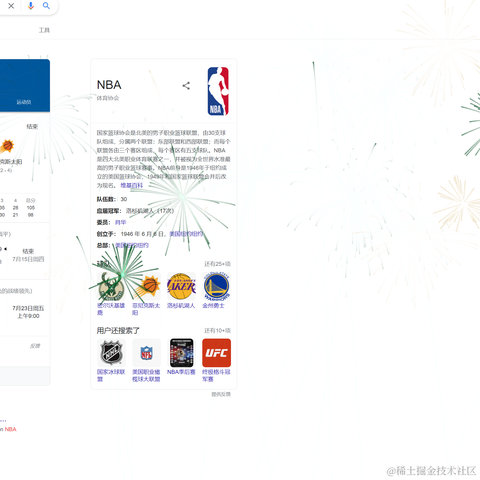Open the Lakers logo
This screenshot has height=480, width=480.
click(x=181, y=286)
